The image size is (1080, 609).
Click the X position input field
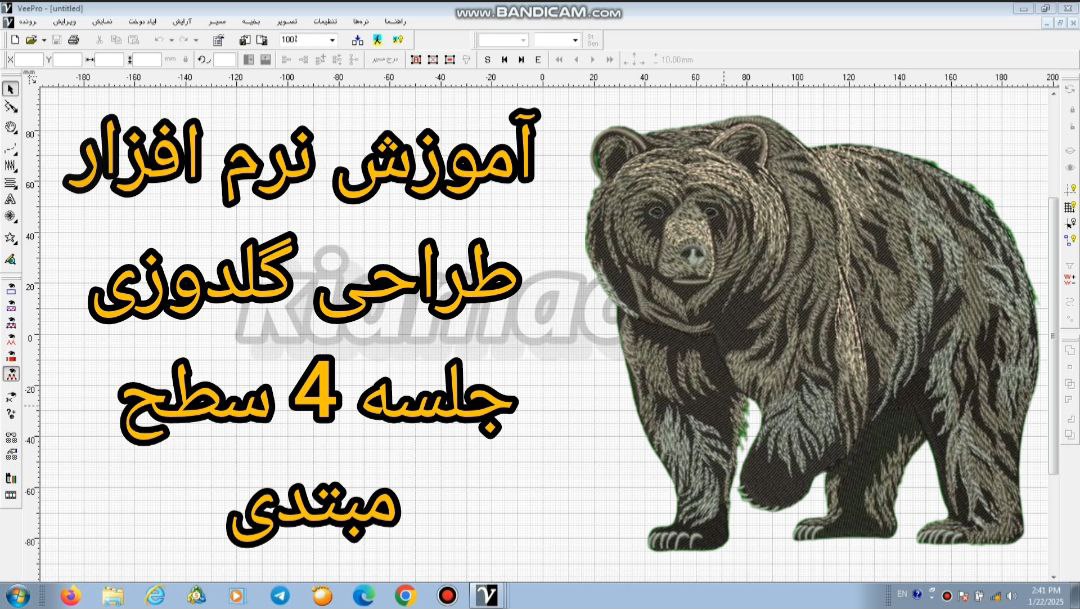[x=29, y=60]
